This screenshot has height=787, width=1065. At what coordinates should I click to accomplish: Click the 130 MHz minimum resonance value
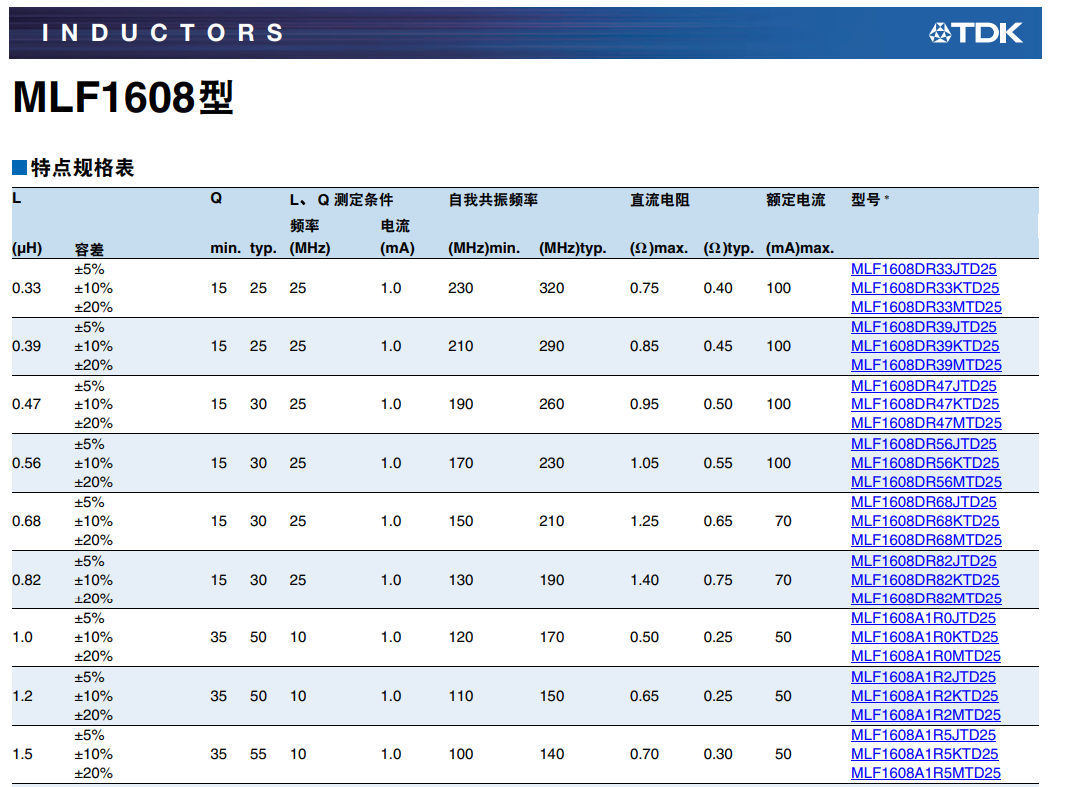[461, 580]
